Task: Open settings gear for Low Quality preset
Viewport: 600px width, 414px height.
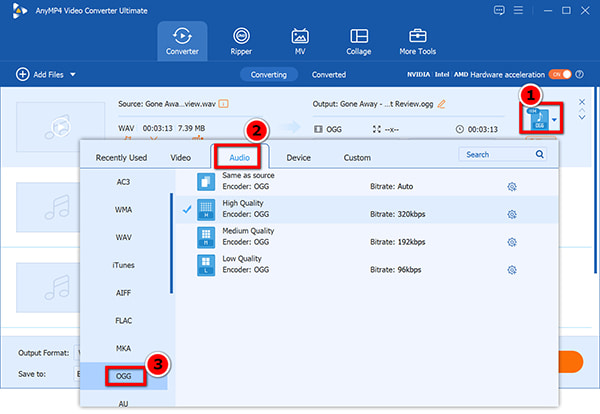Action: click(x=512, y=270)
